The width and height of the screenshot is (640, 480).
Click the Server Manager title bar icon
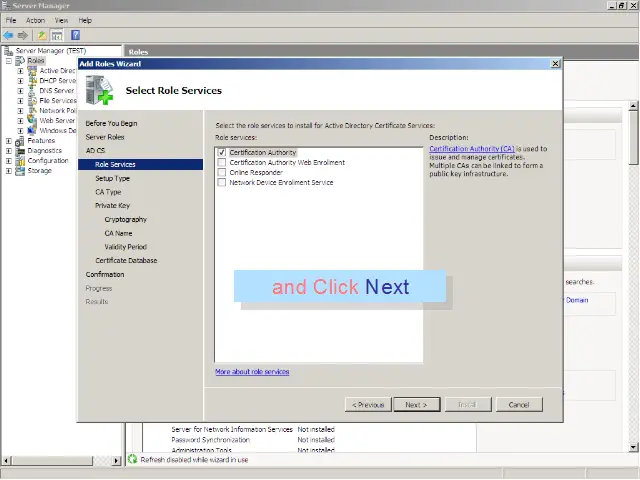click(x=6, y=5)
